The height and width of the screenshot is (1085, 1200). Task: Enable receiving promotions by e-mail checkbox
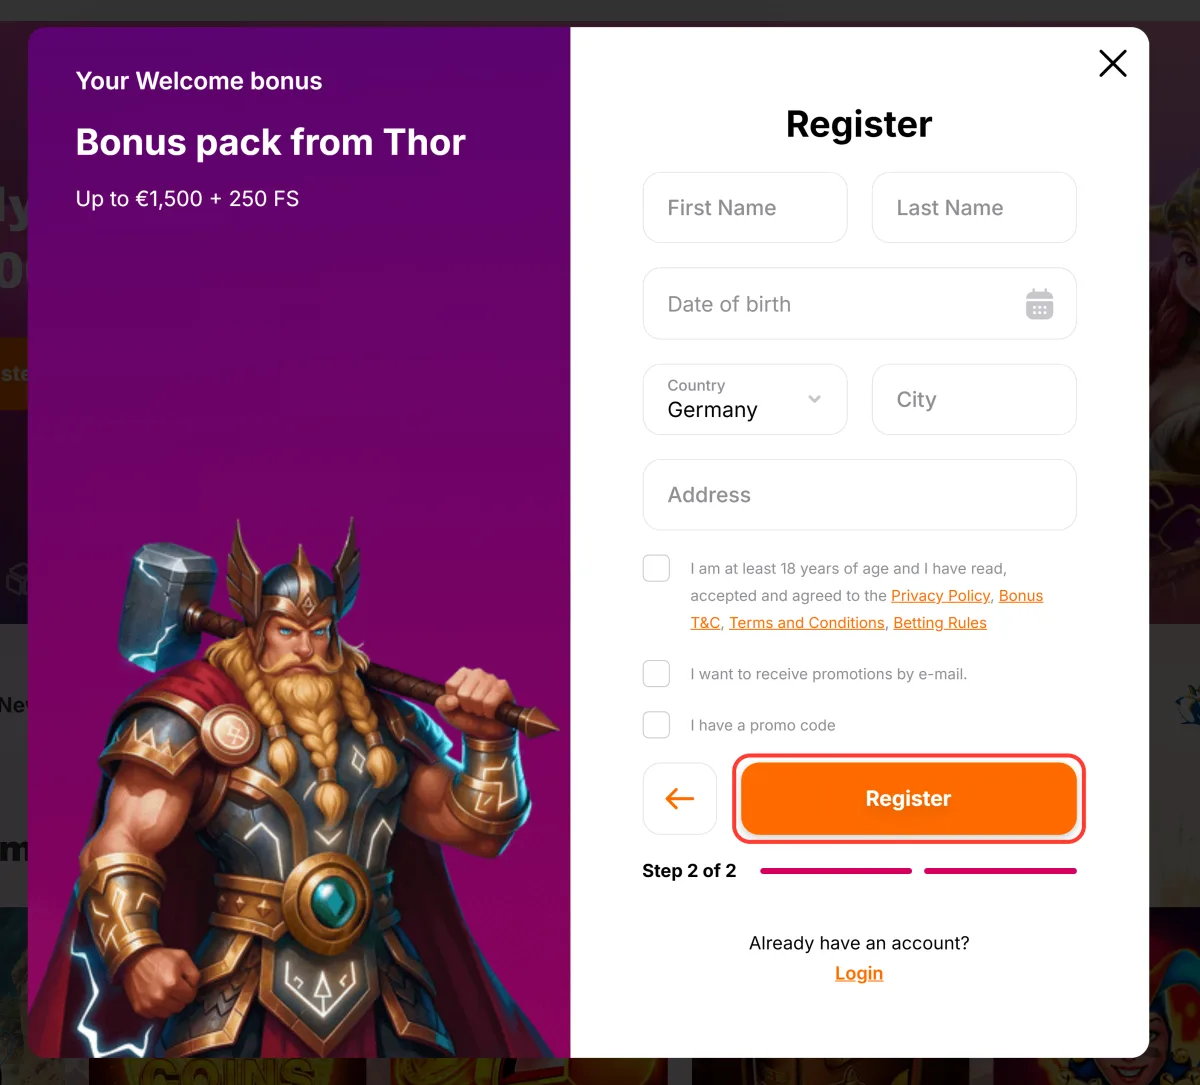pyautogui.click(x=656, y=673)
